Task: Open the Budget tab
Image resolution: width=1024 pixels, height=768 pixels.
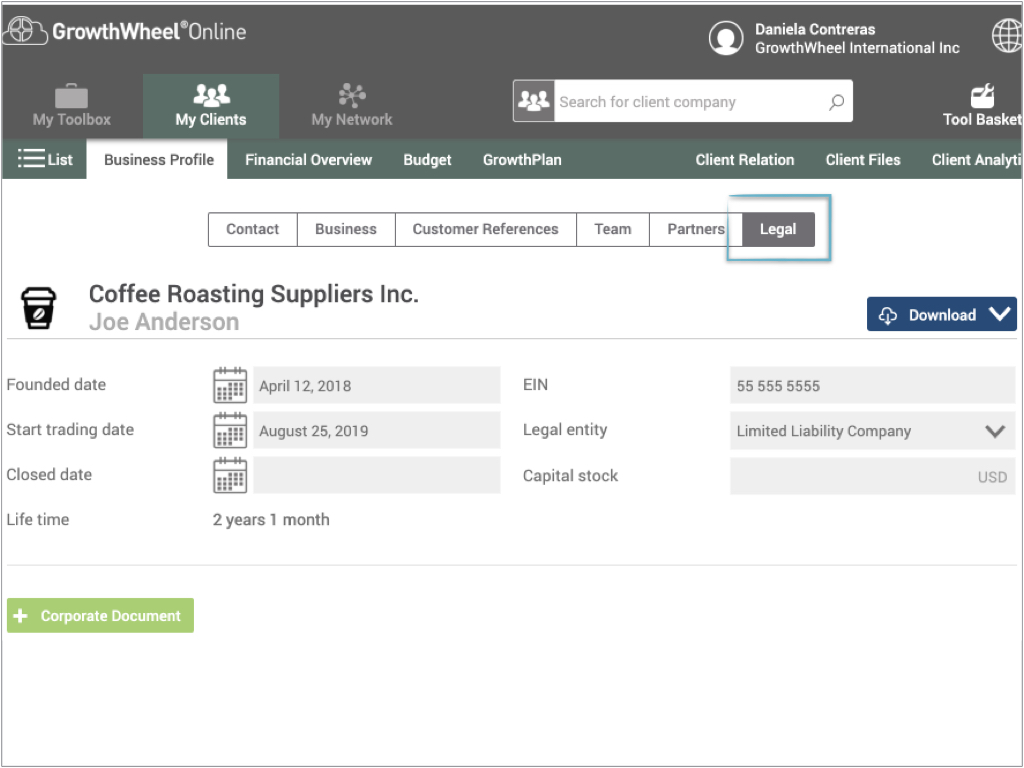Action: pyautogui.click(x=427, y=160)
